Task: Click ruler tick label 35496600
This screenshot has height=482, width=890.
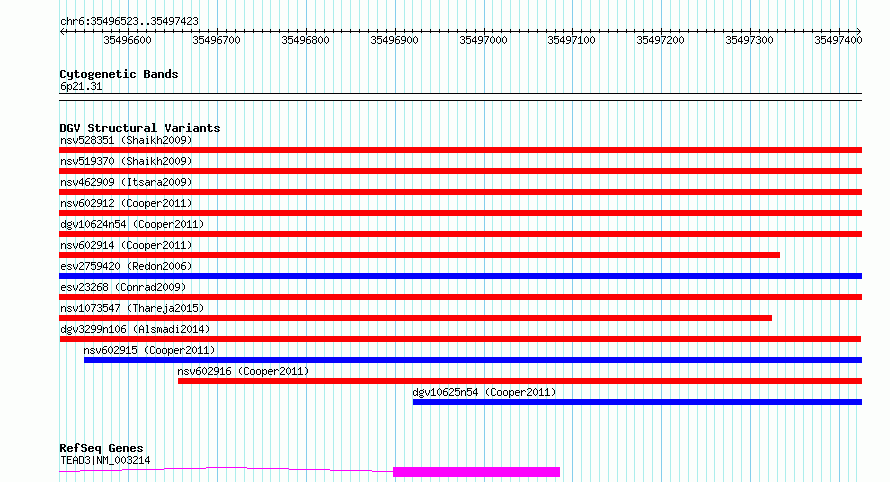Action: (x=127, y=40)
